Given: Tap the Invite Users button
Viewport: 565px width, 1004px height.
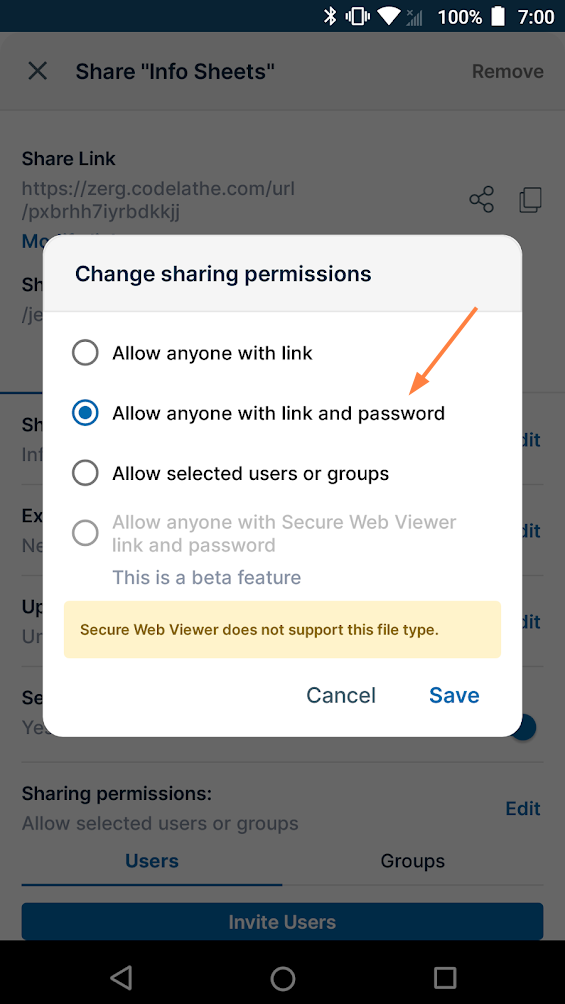Looking at the screenshot, I should 282,921.
